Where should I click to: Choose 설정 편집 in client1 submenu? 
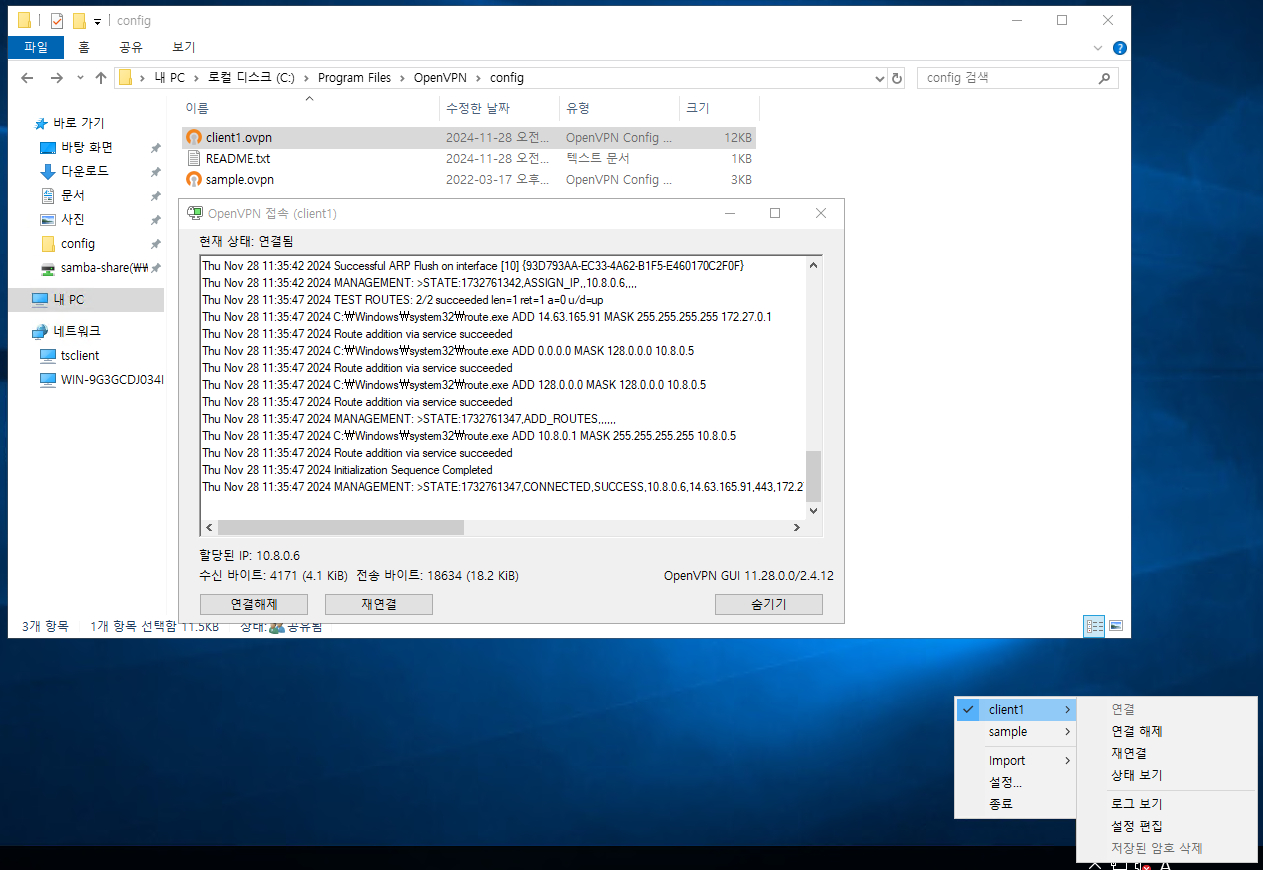tap(1167, 826)
